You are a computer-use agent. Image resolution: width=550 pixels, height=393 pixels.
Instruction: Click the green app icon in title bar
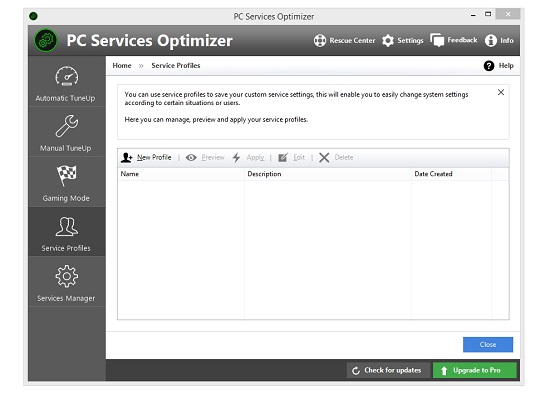tap(33, 16)
